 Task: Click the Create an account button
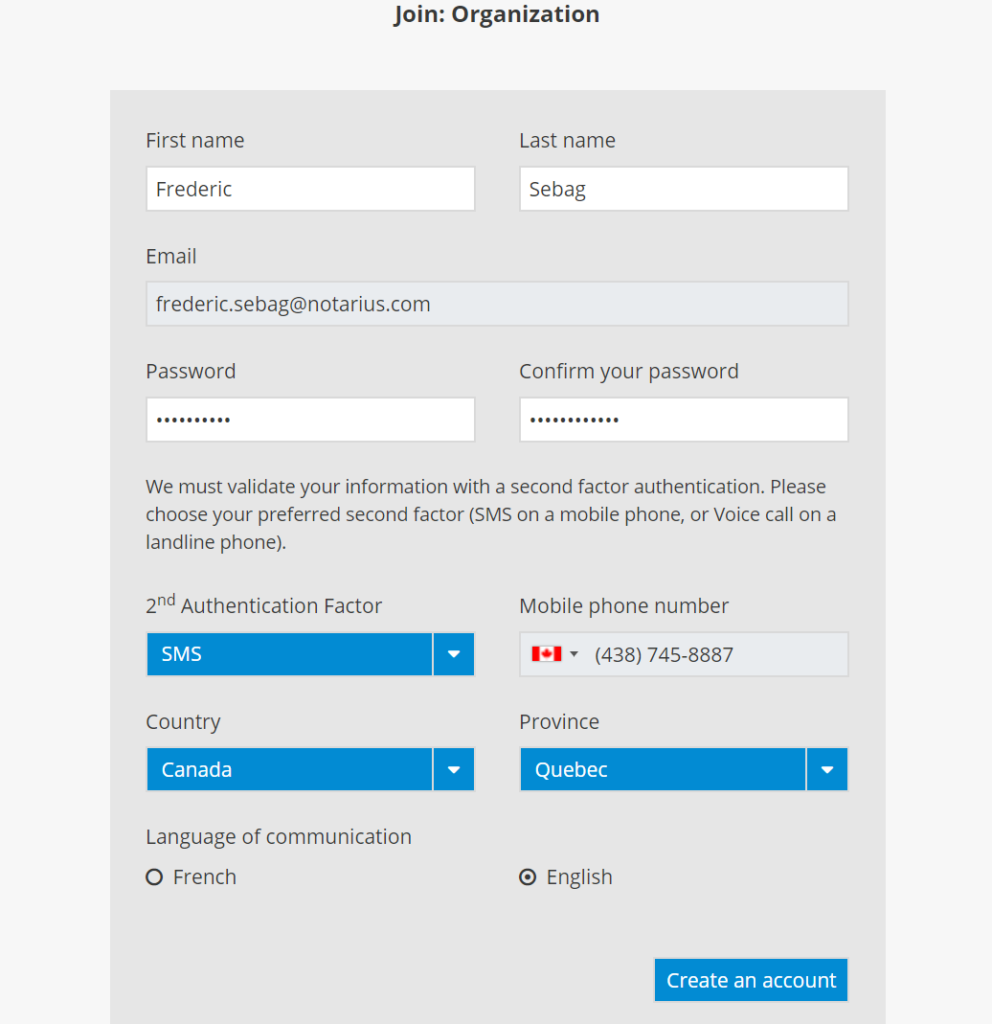pos(751,980)
